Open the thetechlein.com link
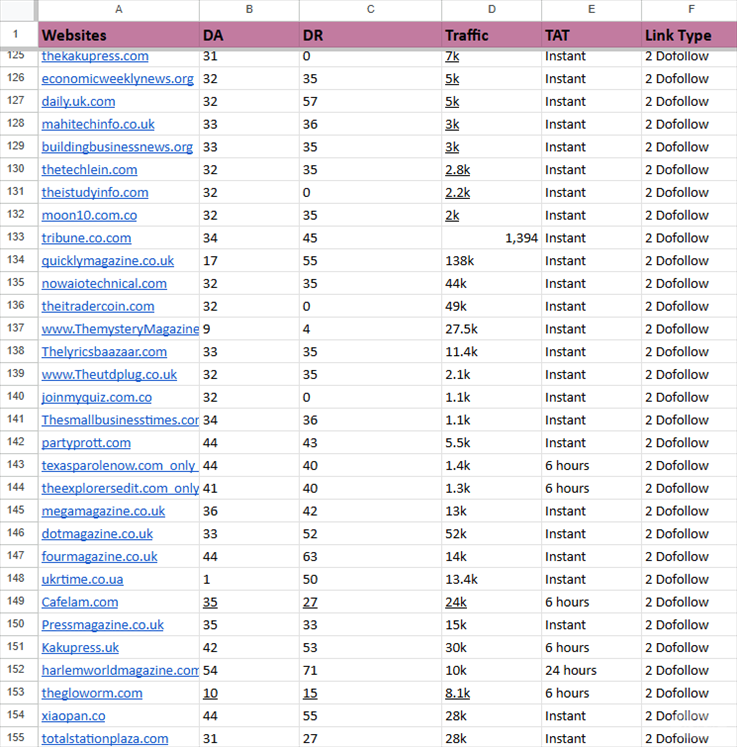 89,170
